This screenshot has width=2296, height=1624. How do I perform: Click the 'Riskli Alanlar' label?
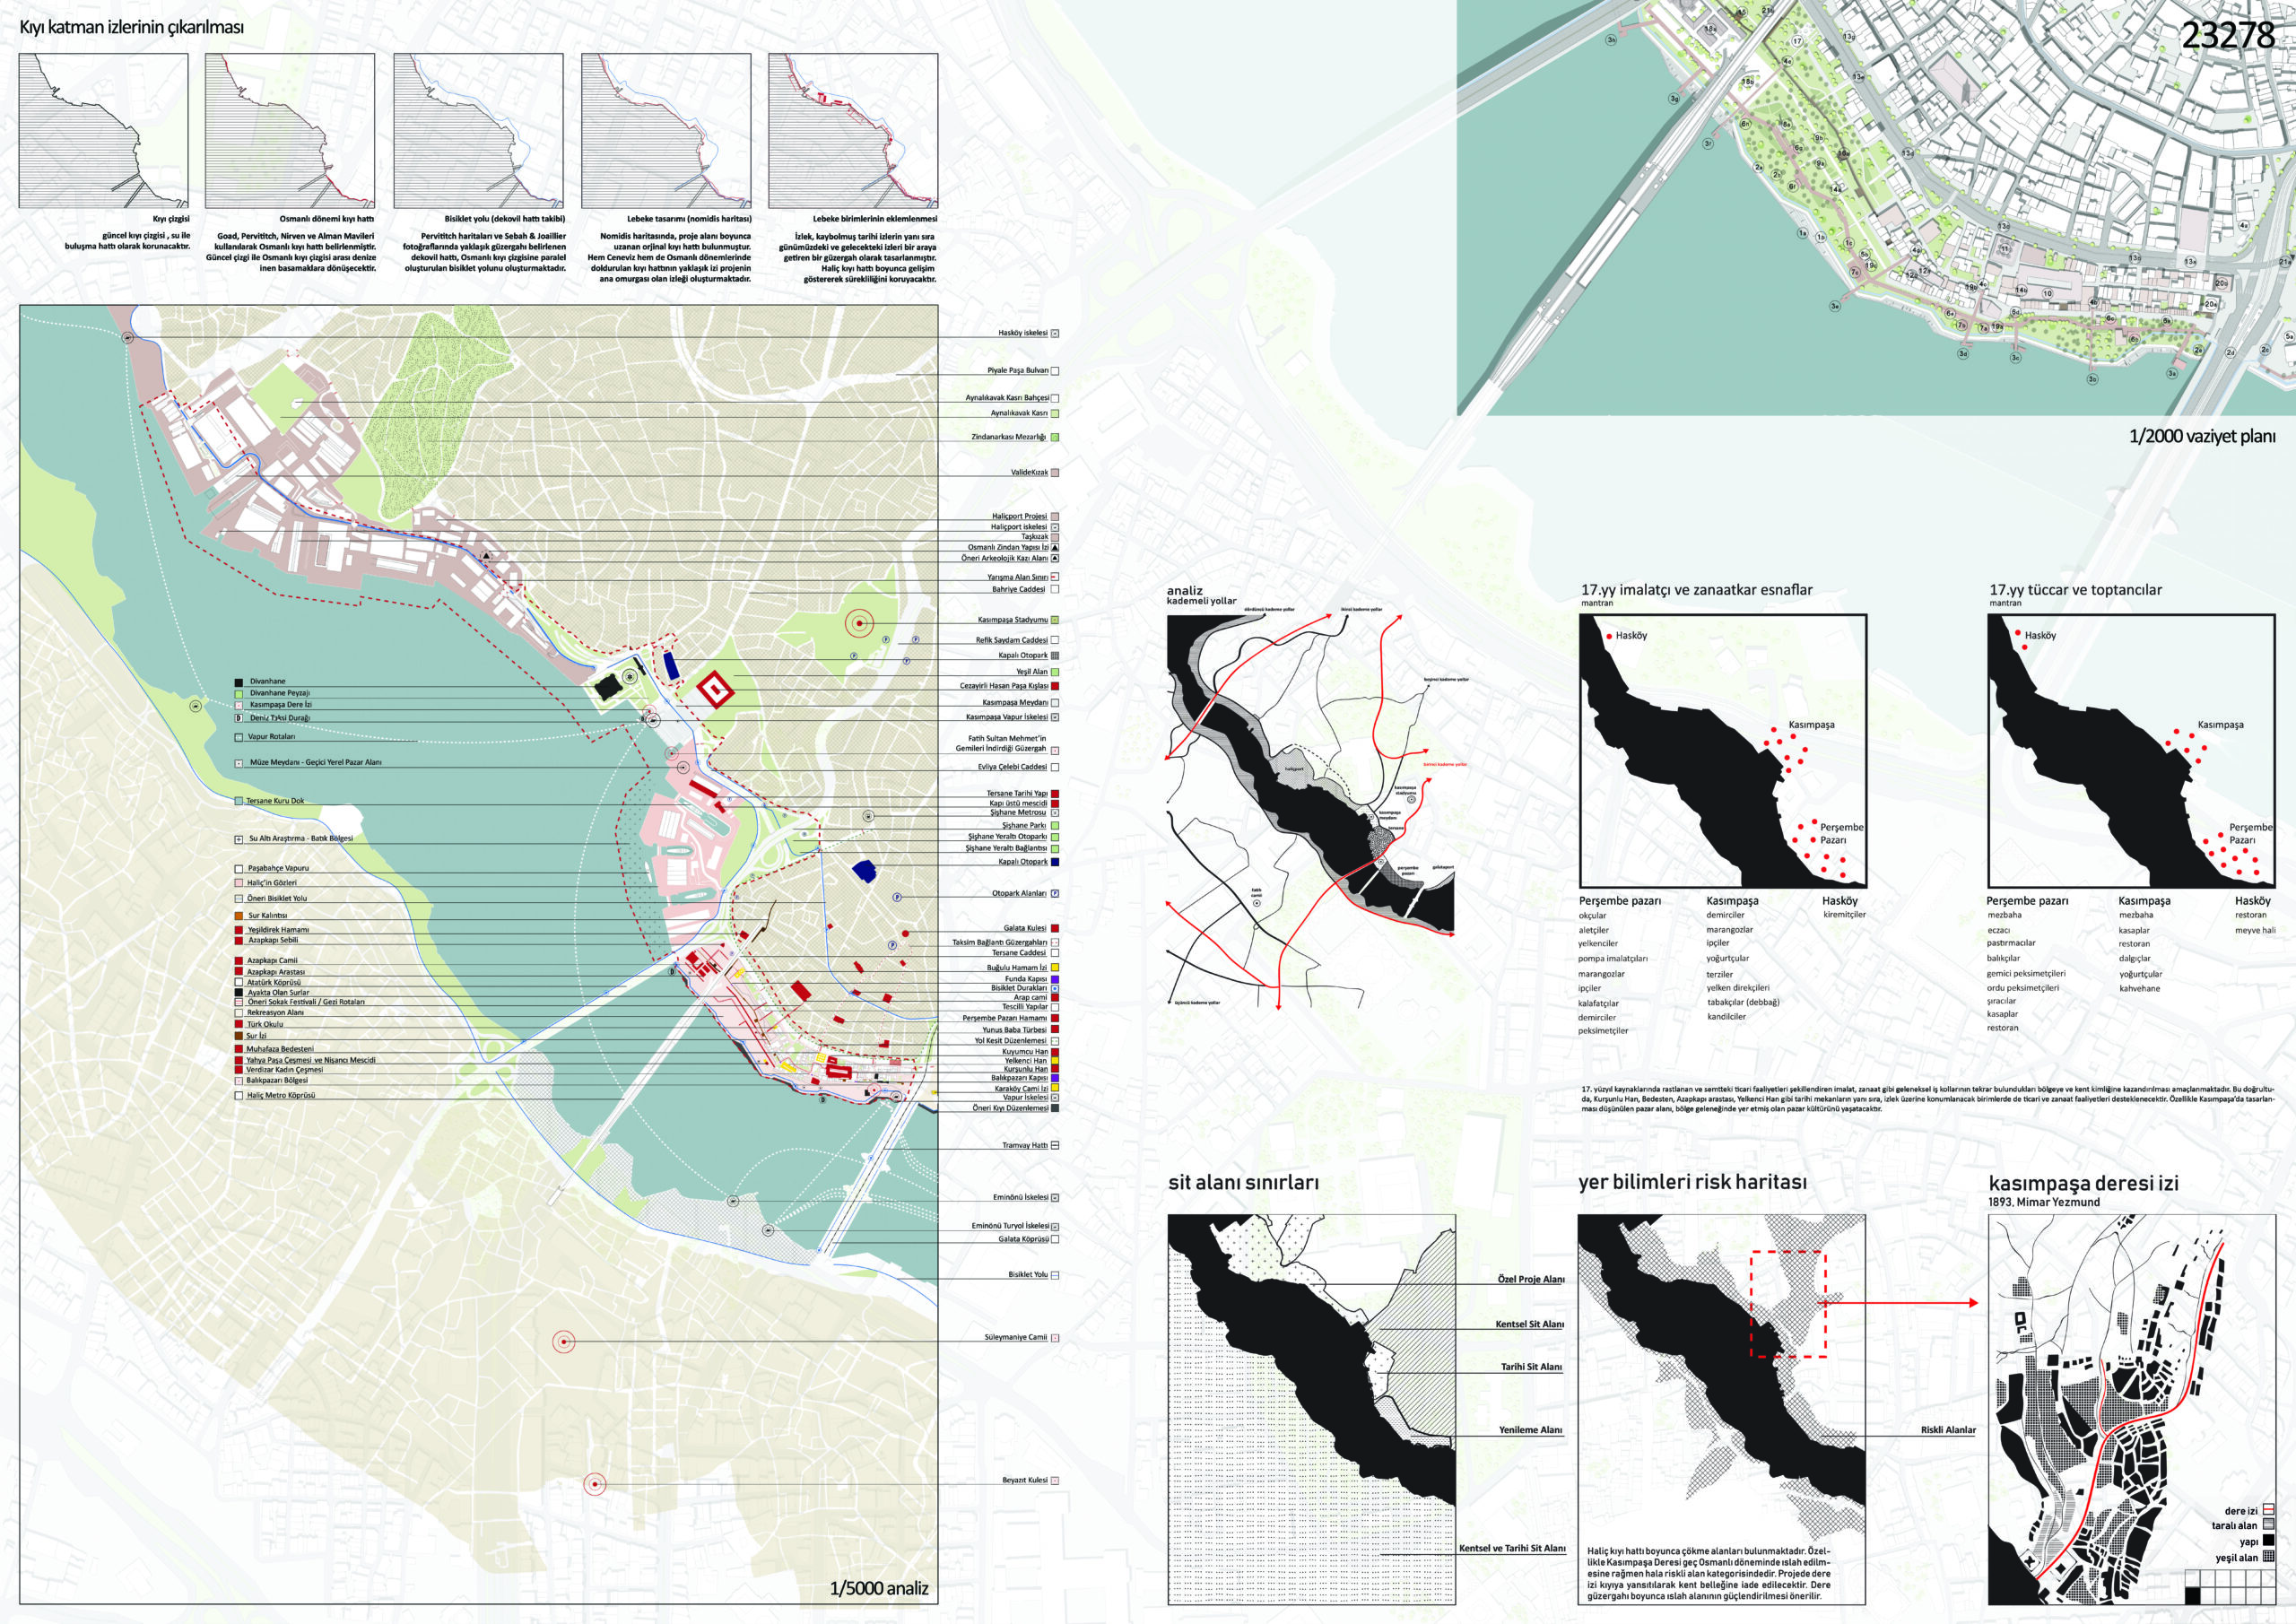[1947, 1430]
